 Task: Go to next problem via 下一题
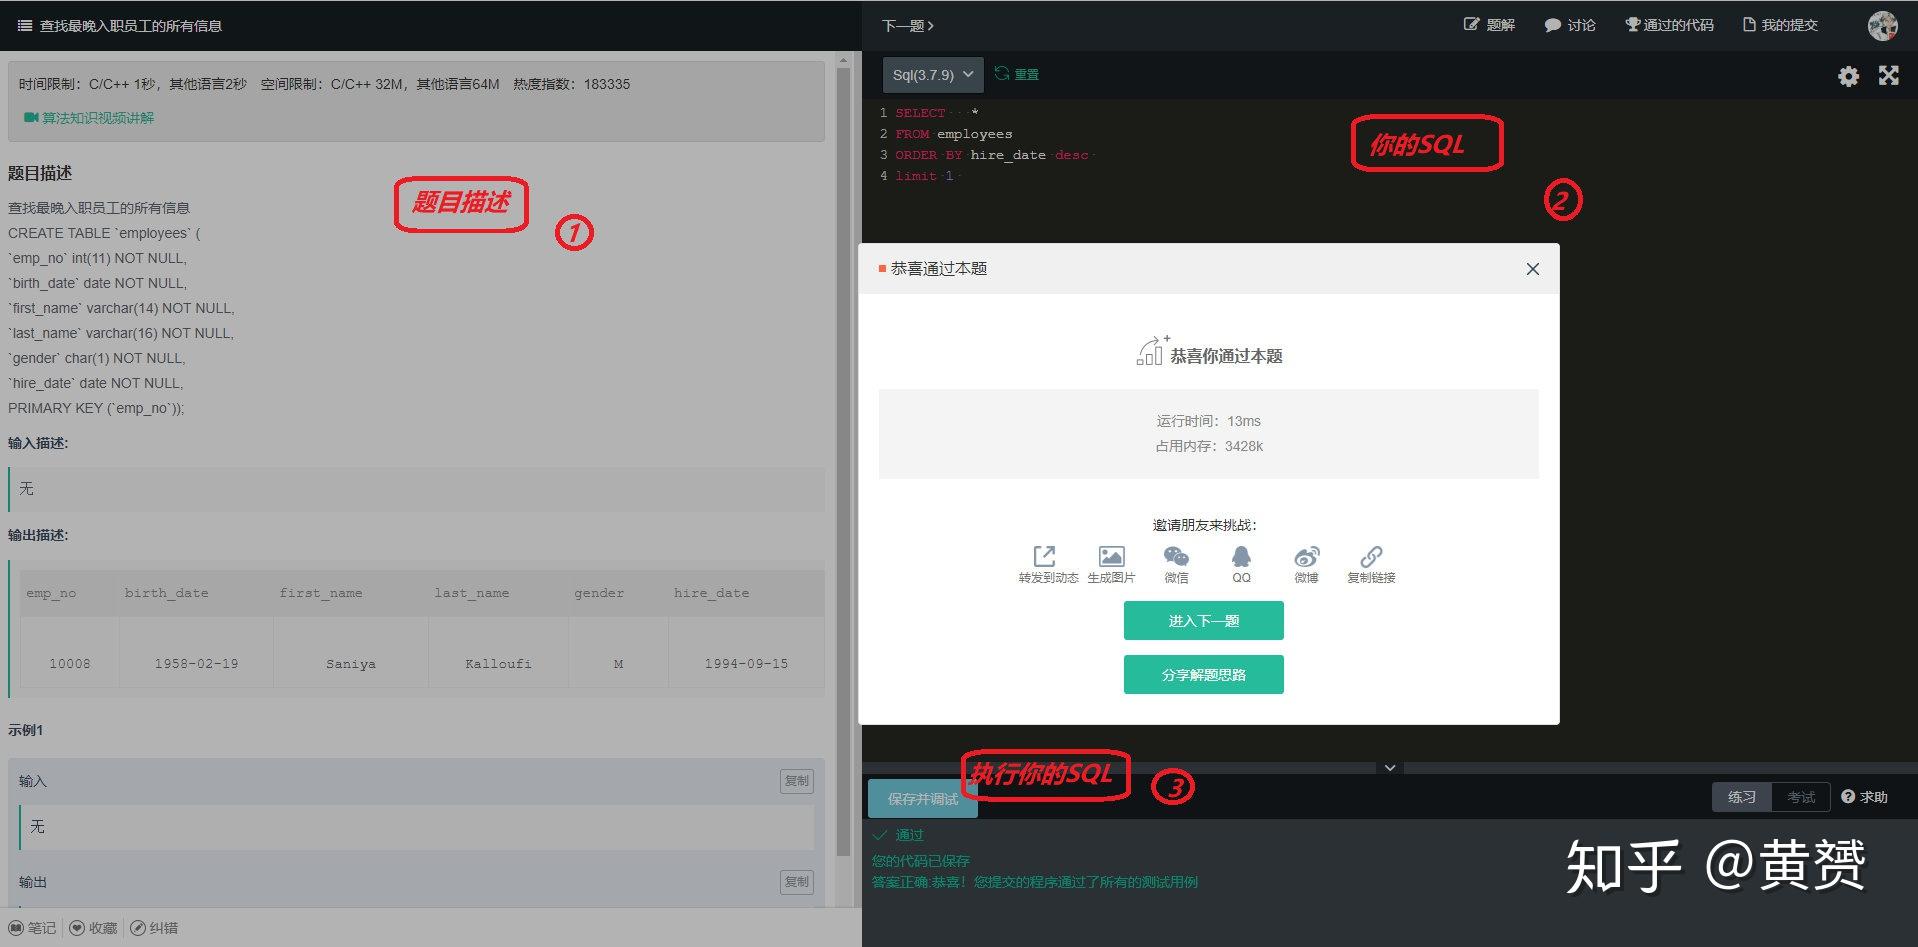(907, 26)
